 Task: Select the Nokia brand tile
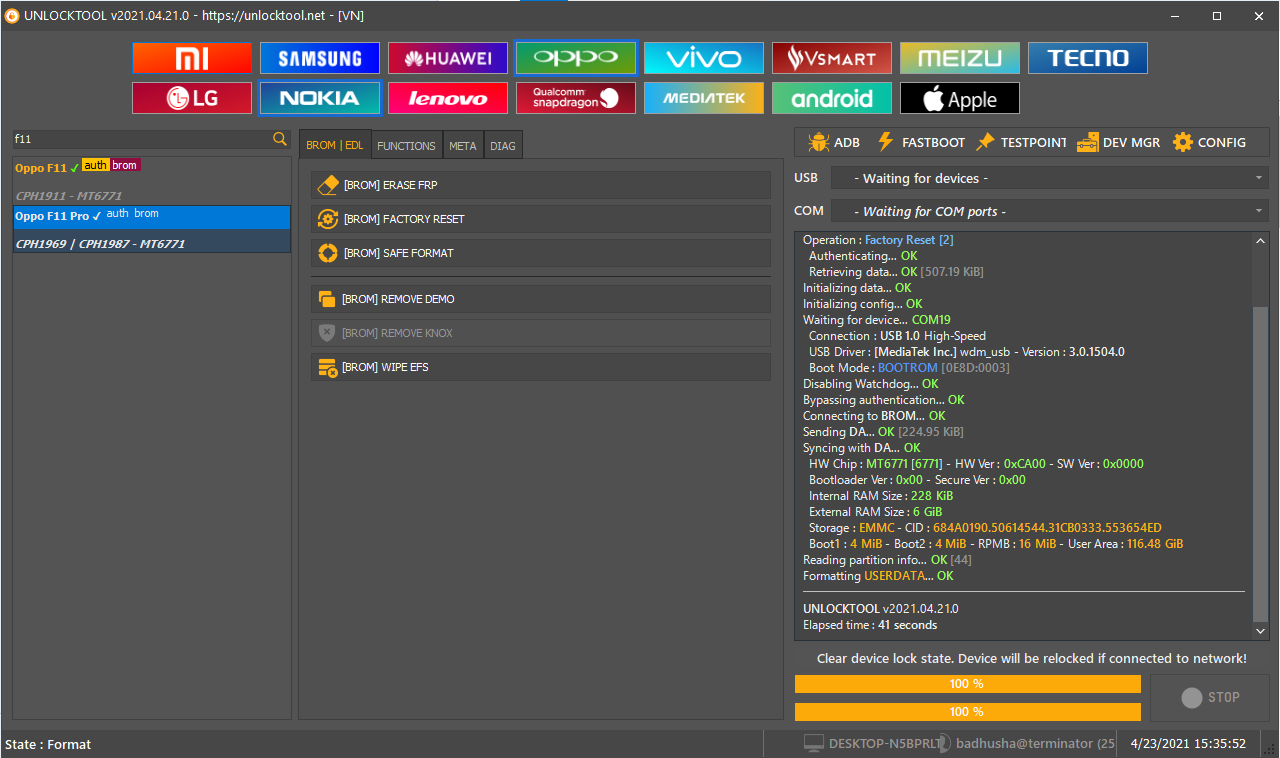coord(320,98)
